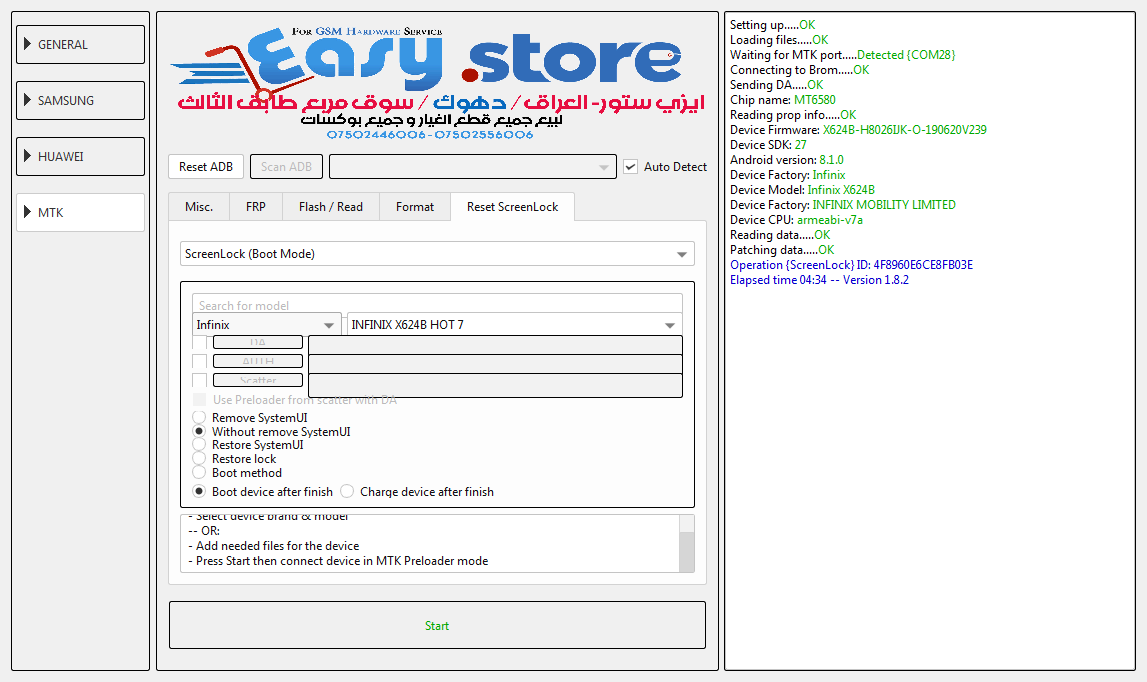Select Without remove SystemUI option

click(199, 431)
